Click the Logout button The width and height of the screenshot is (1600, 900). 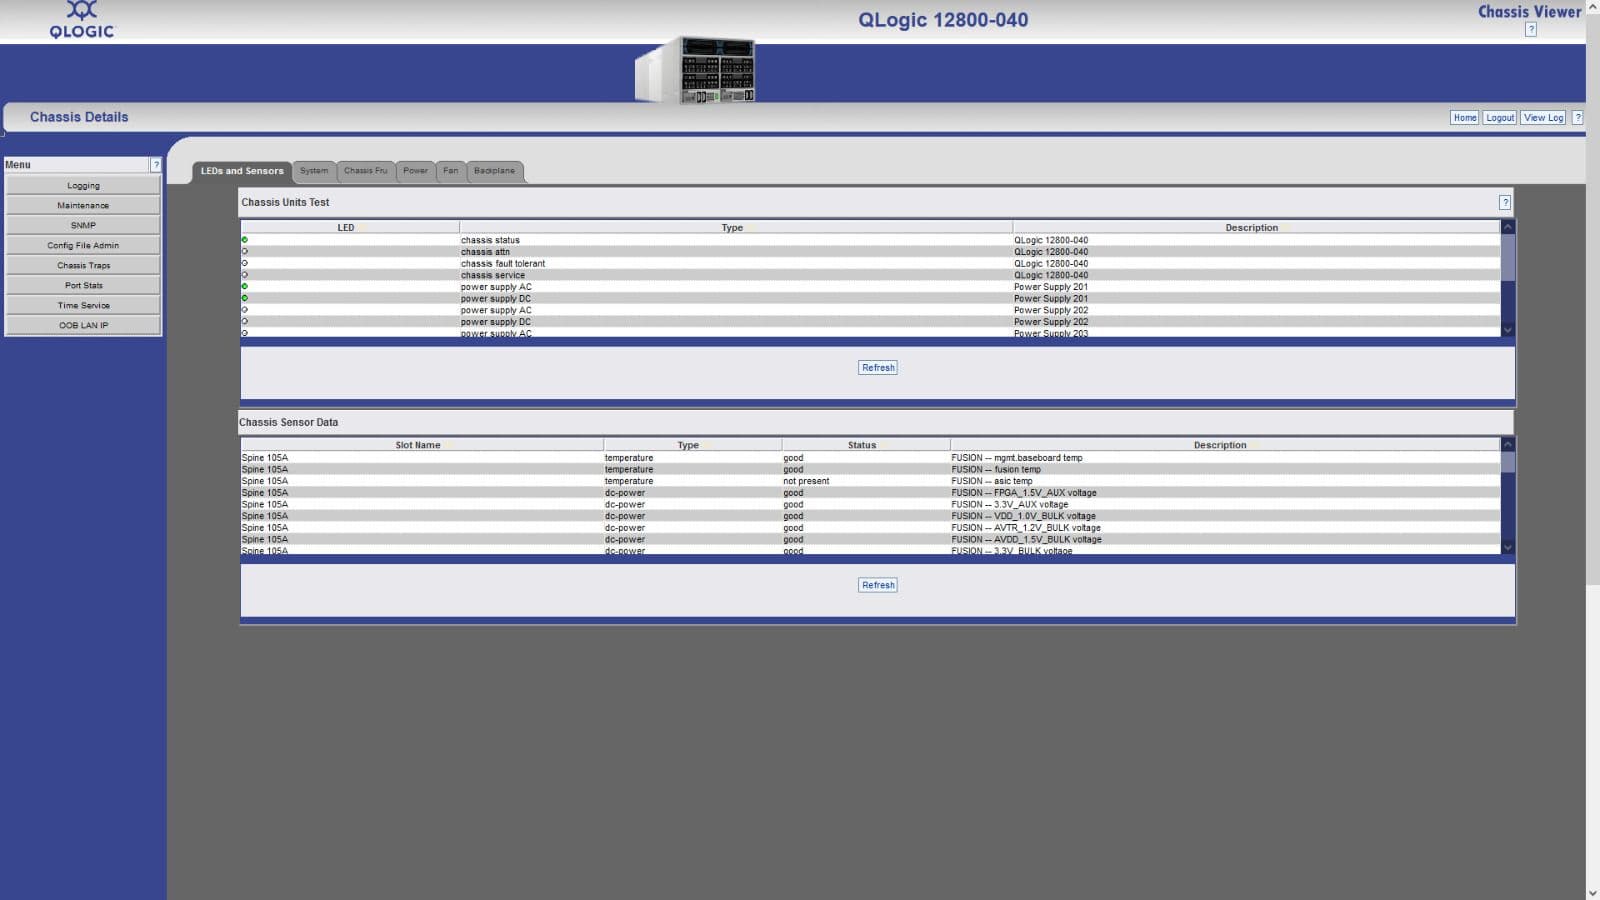[1499, 117]
